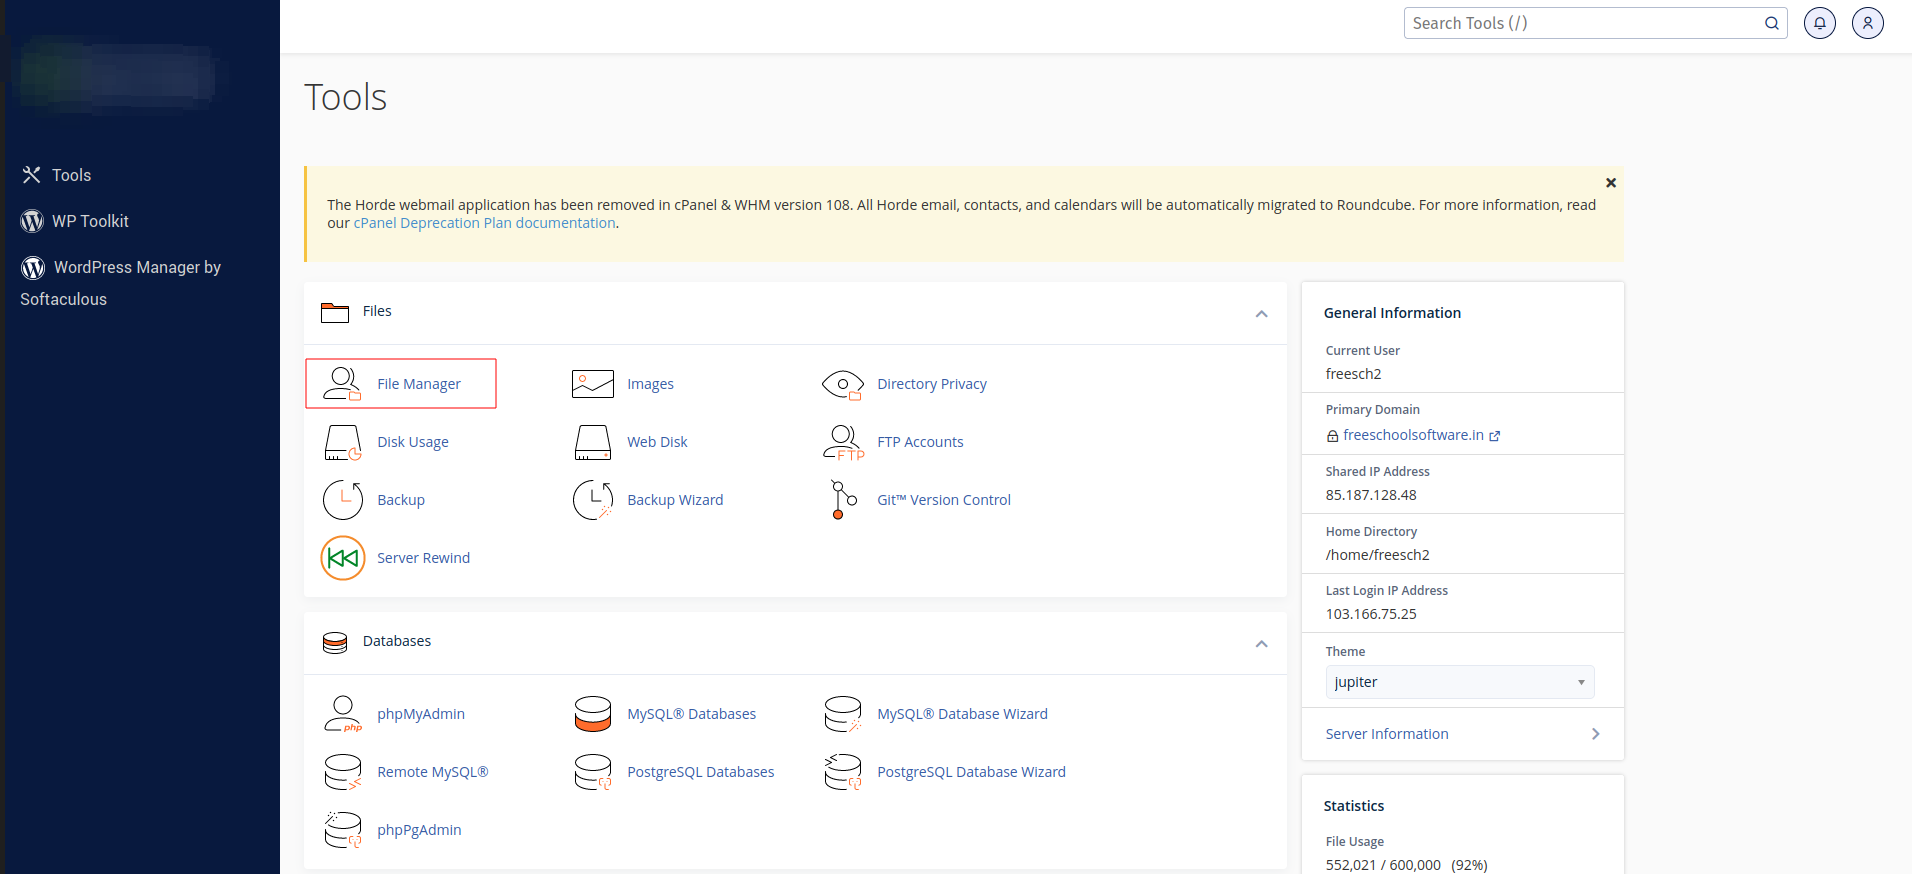Open the cPanel Deprecation Plan documentation link
The image size is (1912, 874).
click(x=484, y=223)
